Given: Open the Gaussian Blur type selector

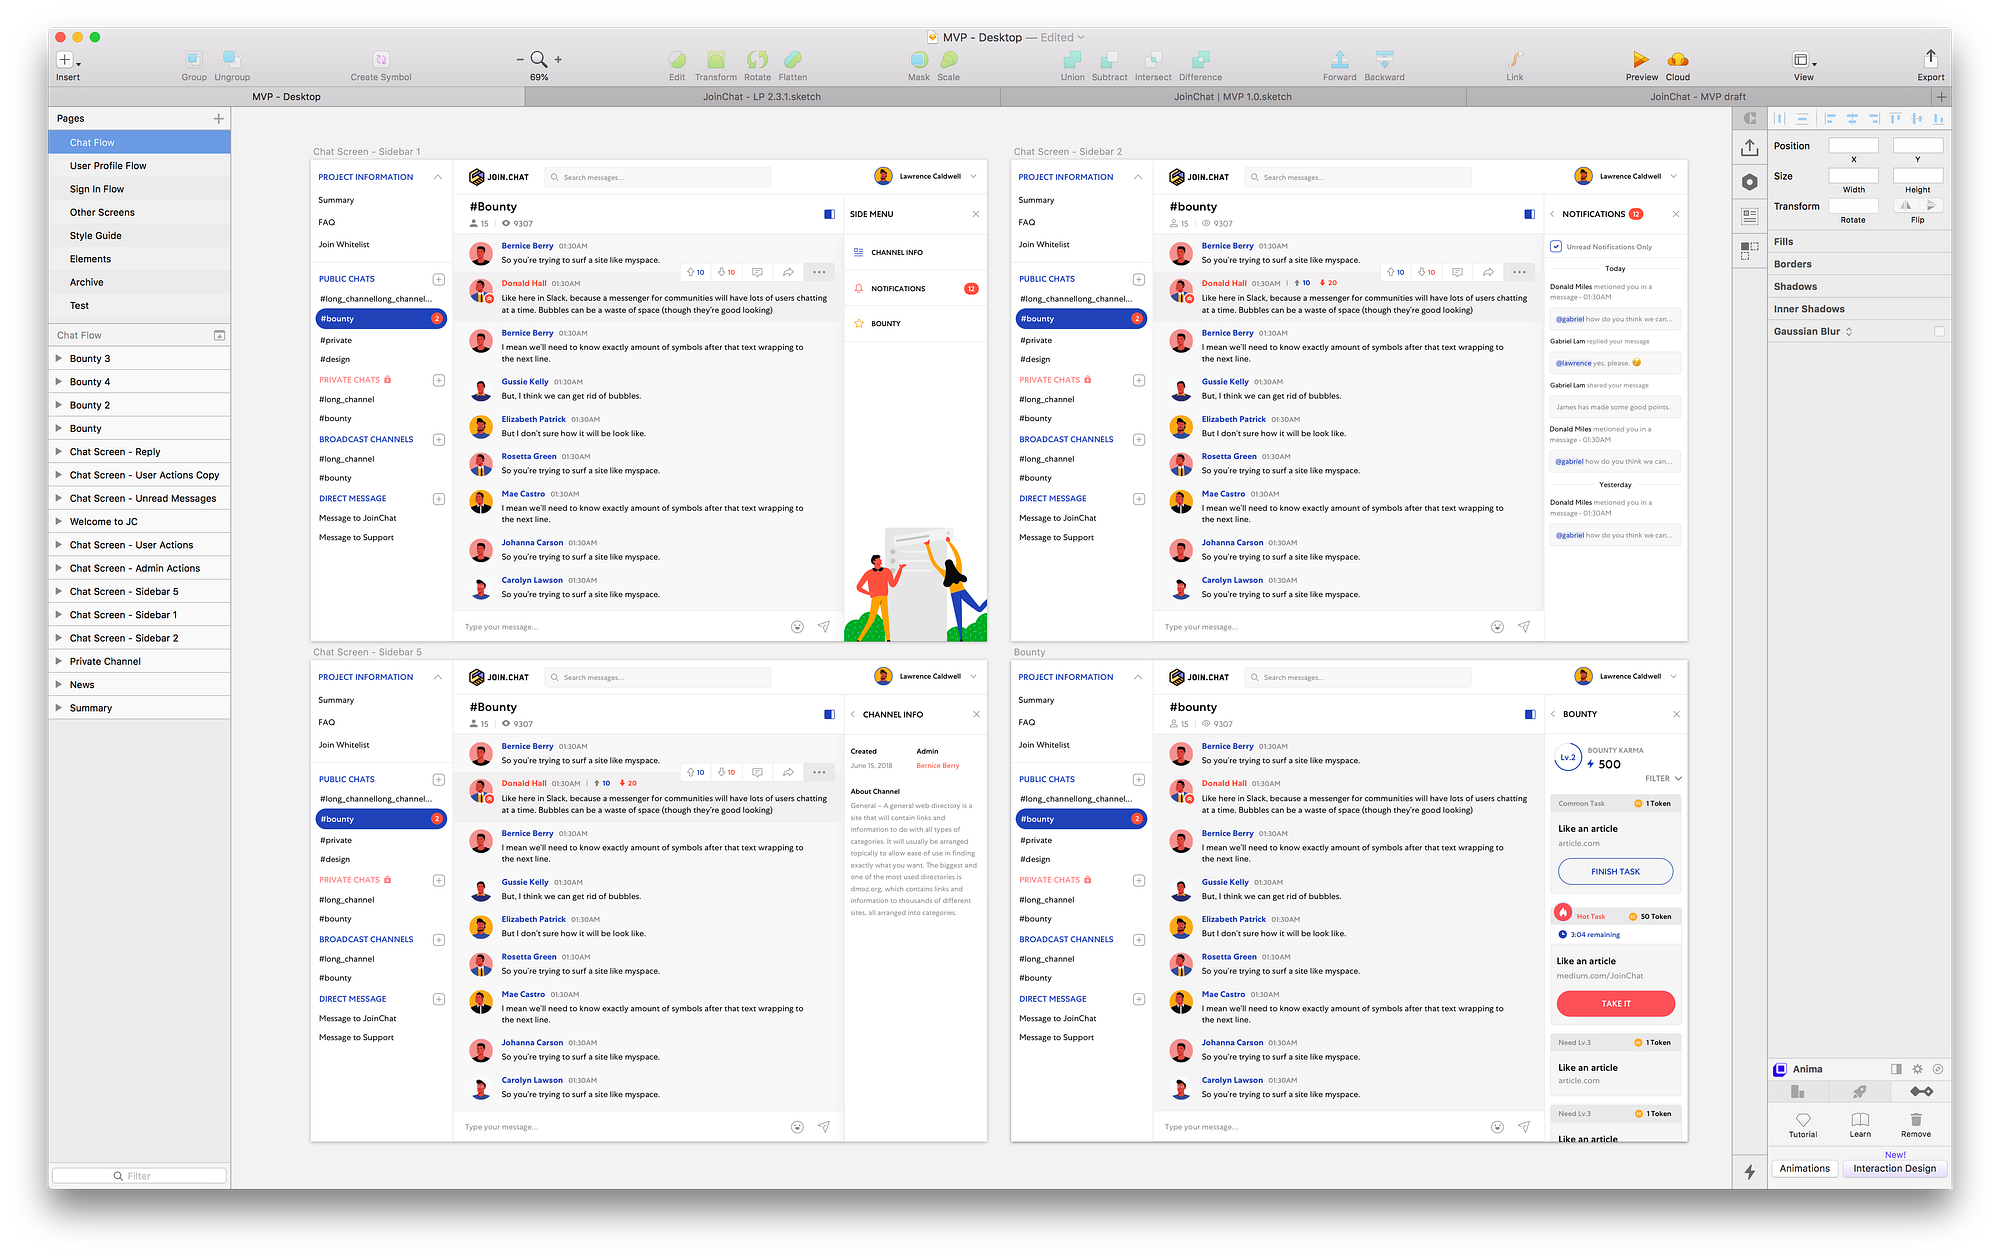Looking at the screenshot, I should (x=1849, y=332).
